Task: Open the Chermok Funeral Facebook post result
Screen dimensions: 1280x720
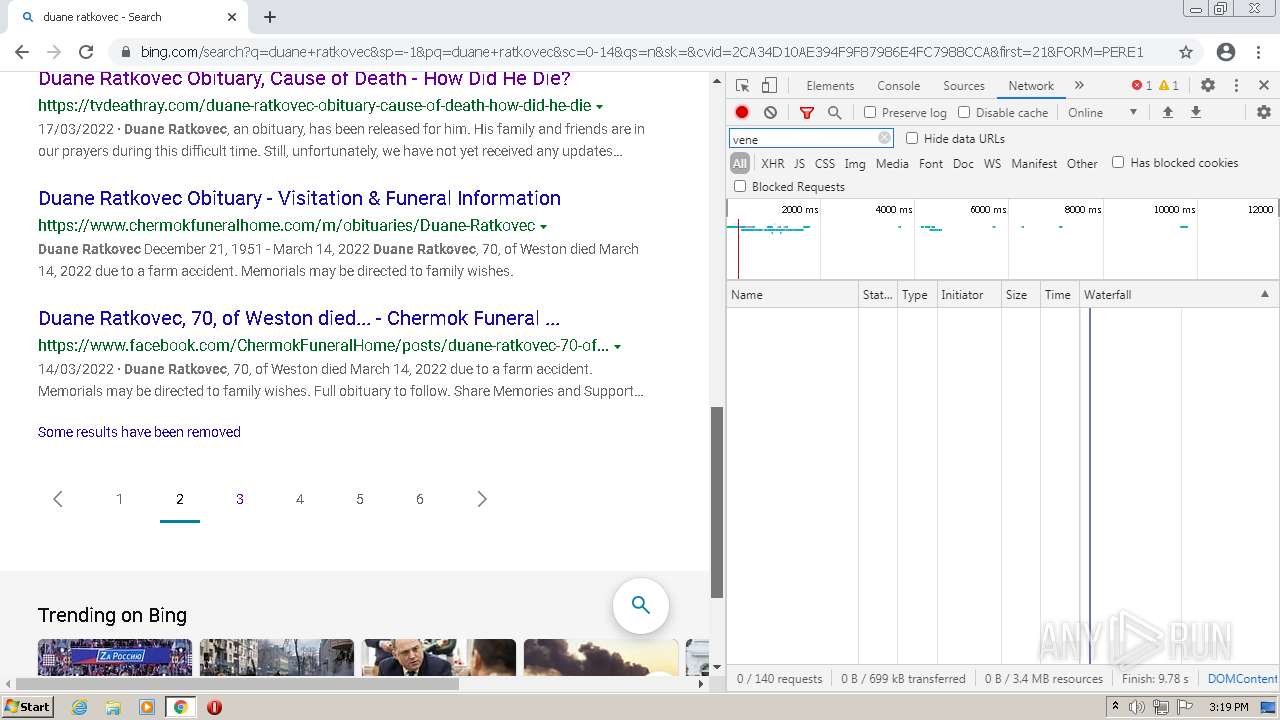Action: point(299,318)
